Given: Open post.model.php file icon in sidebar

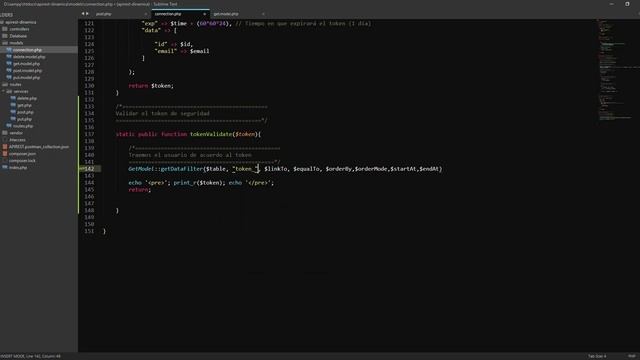Looking at the screenshot, I should (9, 71).
